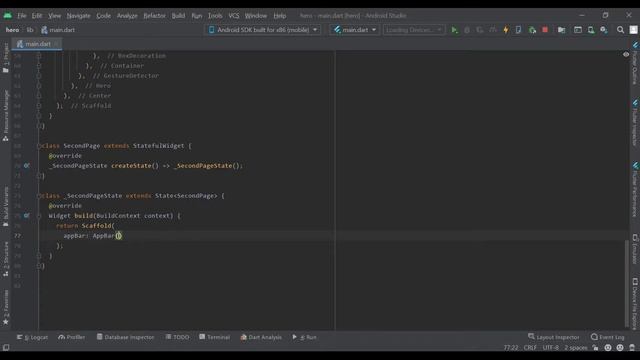
Task: Click override gutter icon beside build method
Action: coord(27,216)
